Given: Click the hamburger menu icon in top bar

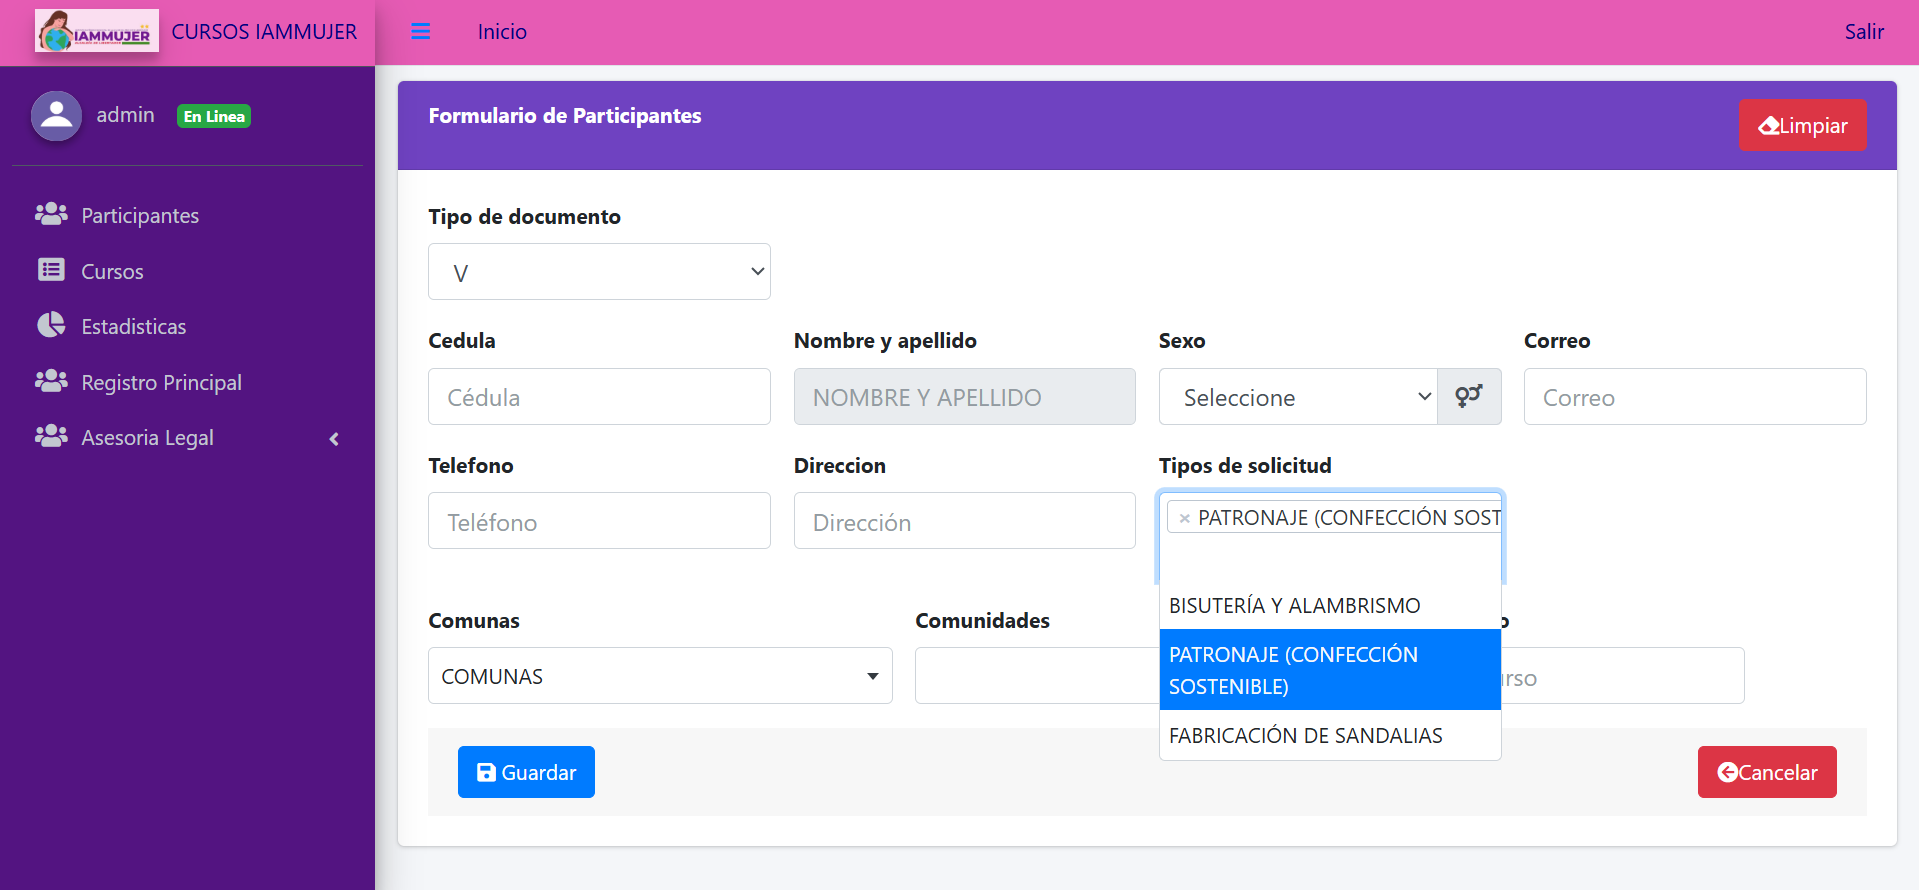Looking at the screenshot, I should pos(420,32).
